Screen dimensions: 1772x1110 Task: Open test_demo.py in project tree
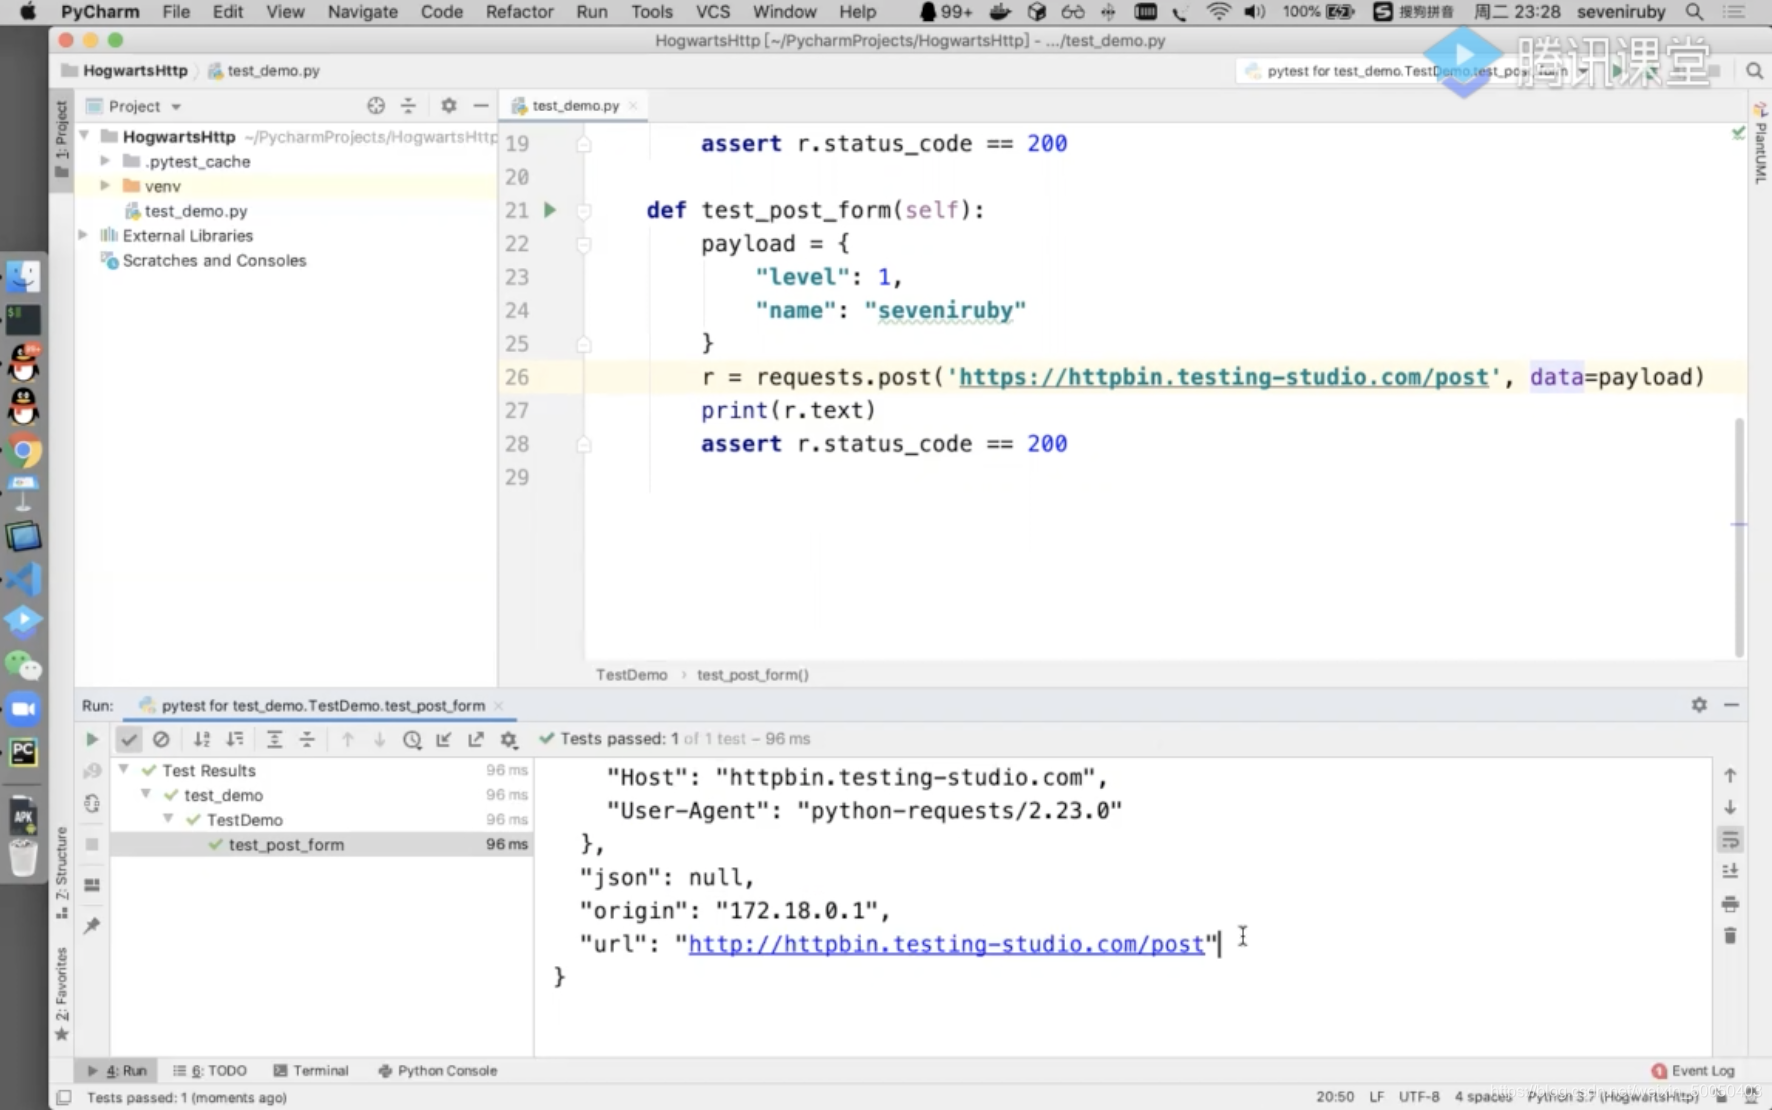point(195,211)
